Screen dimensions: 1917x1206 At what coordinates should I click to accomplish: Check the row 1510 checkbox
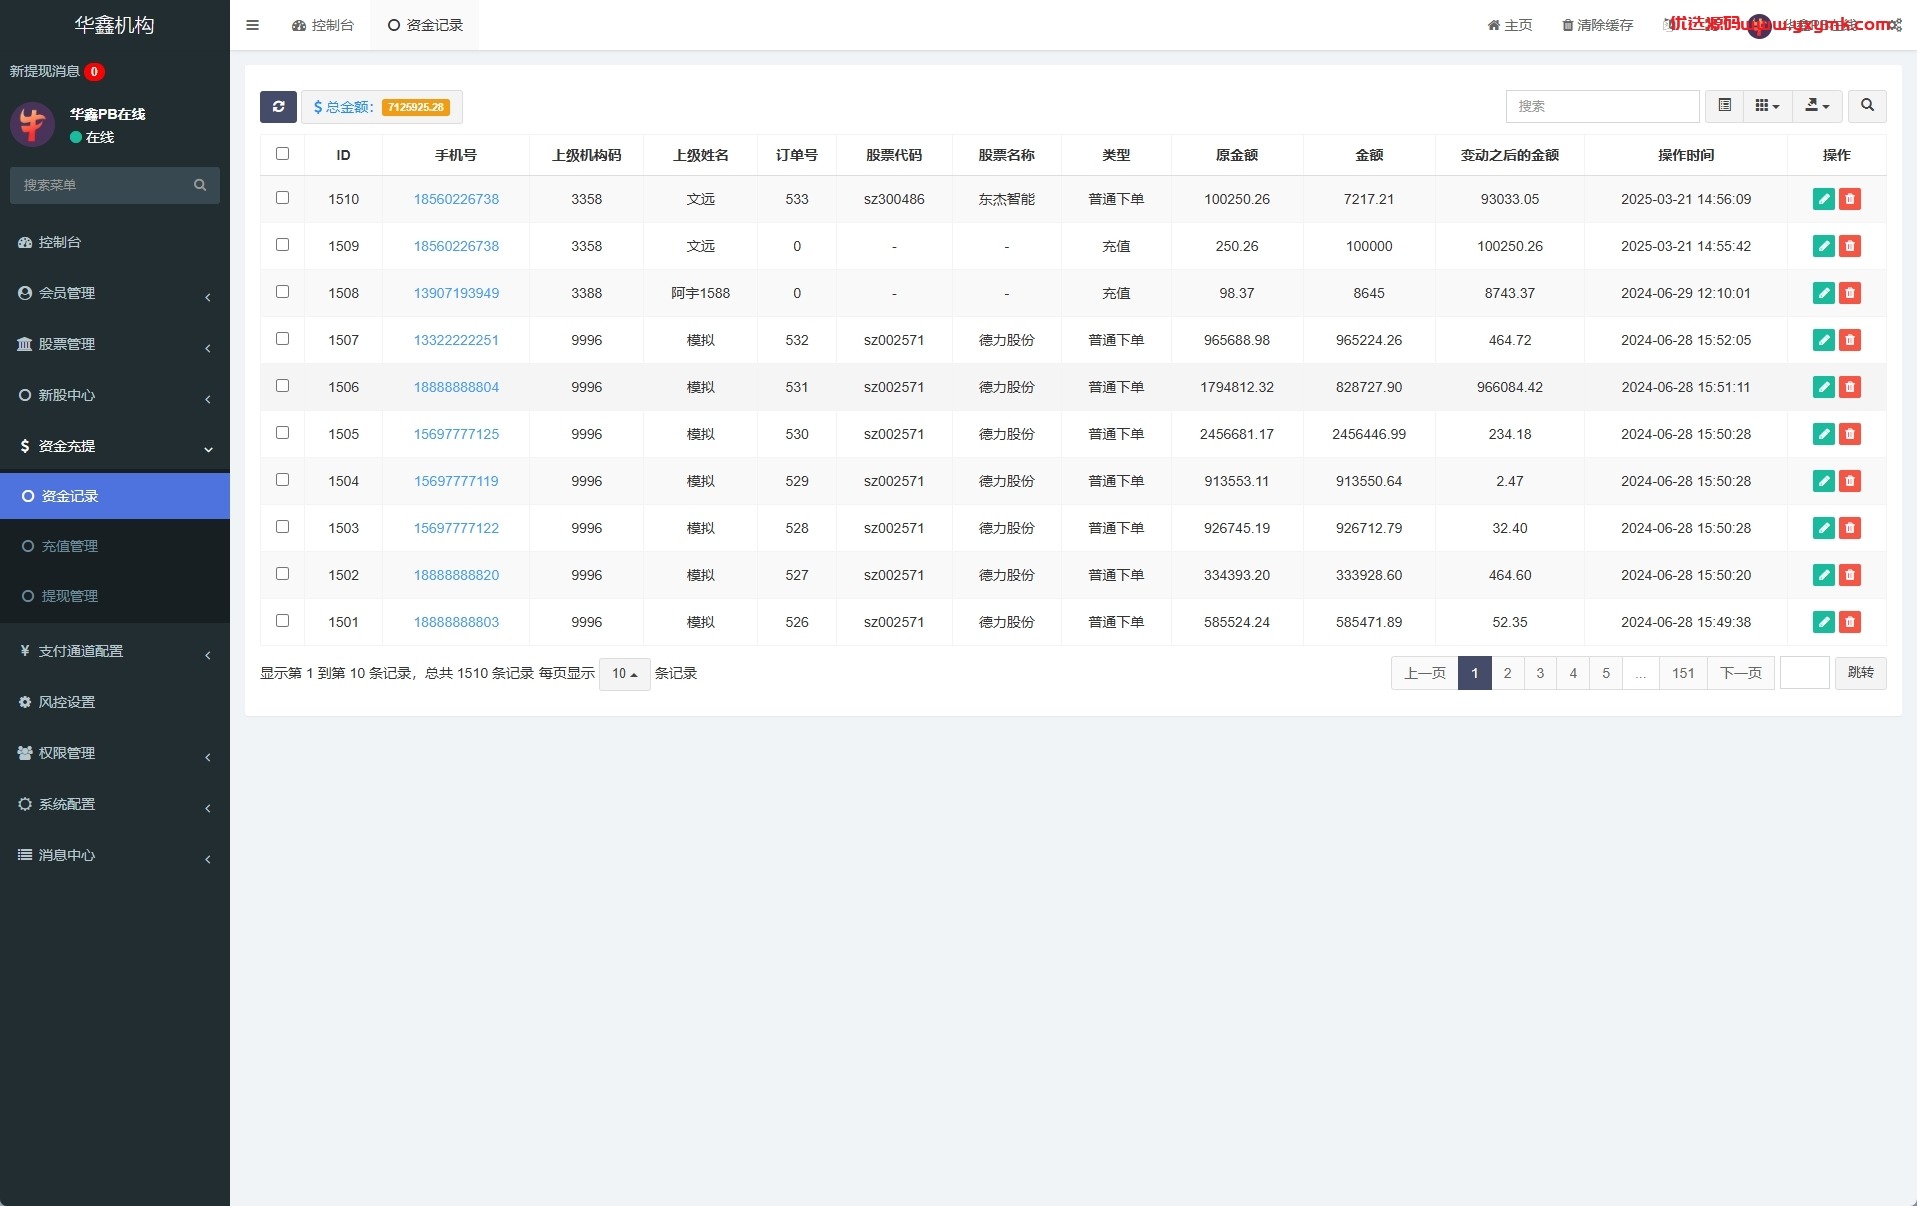(x=282, y=198)
